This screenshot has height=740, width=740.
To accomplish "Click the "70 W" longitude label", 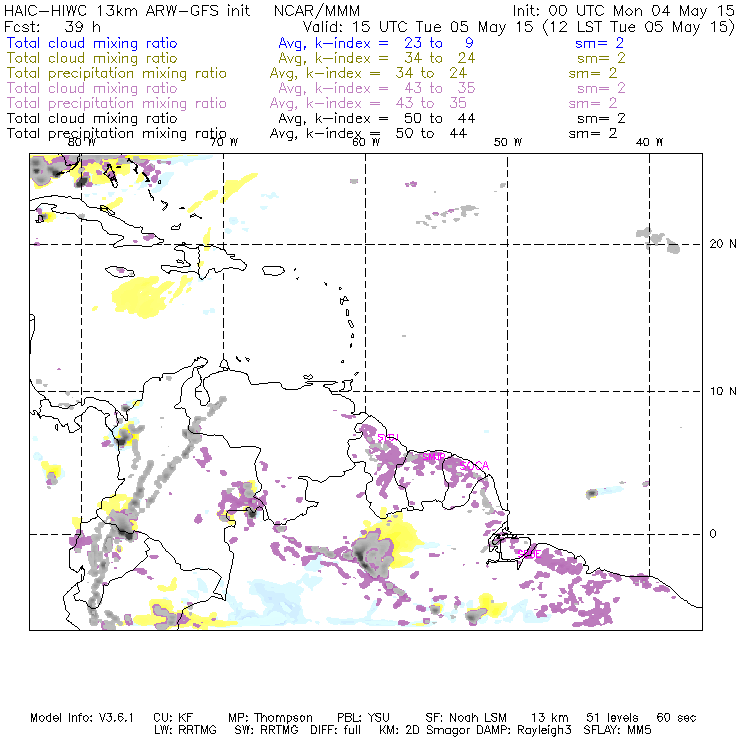I will [224, 142].
